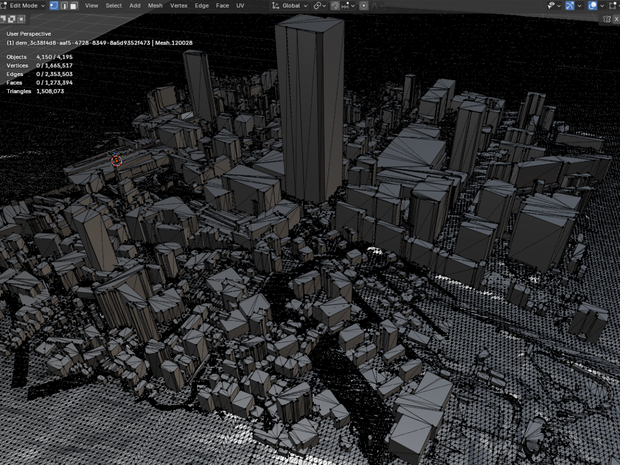Switch to vertex select mode
Image resolution: width=620 pixels, height=465 pixels.
[x=54, y=6]
